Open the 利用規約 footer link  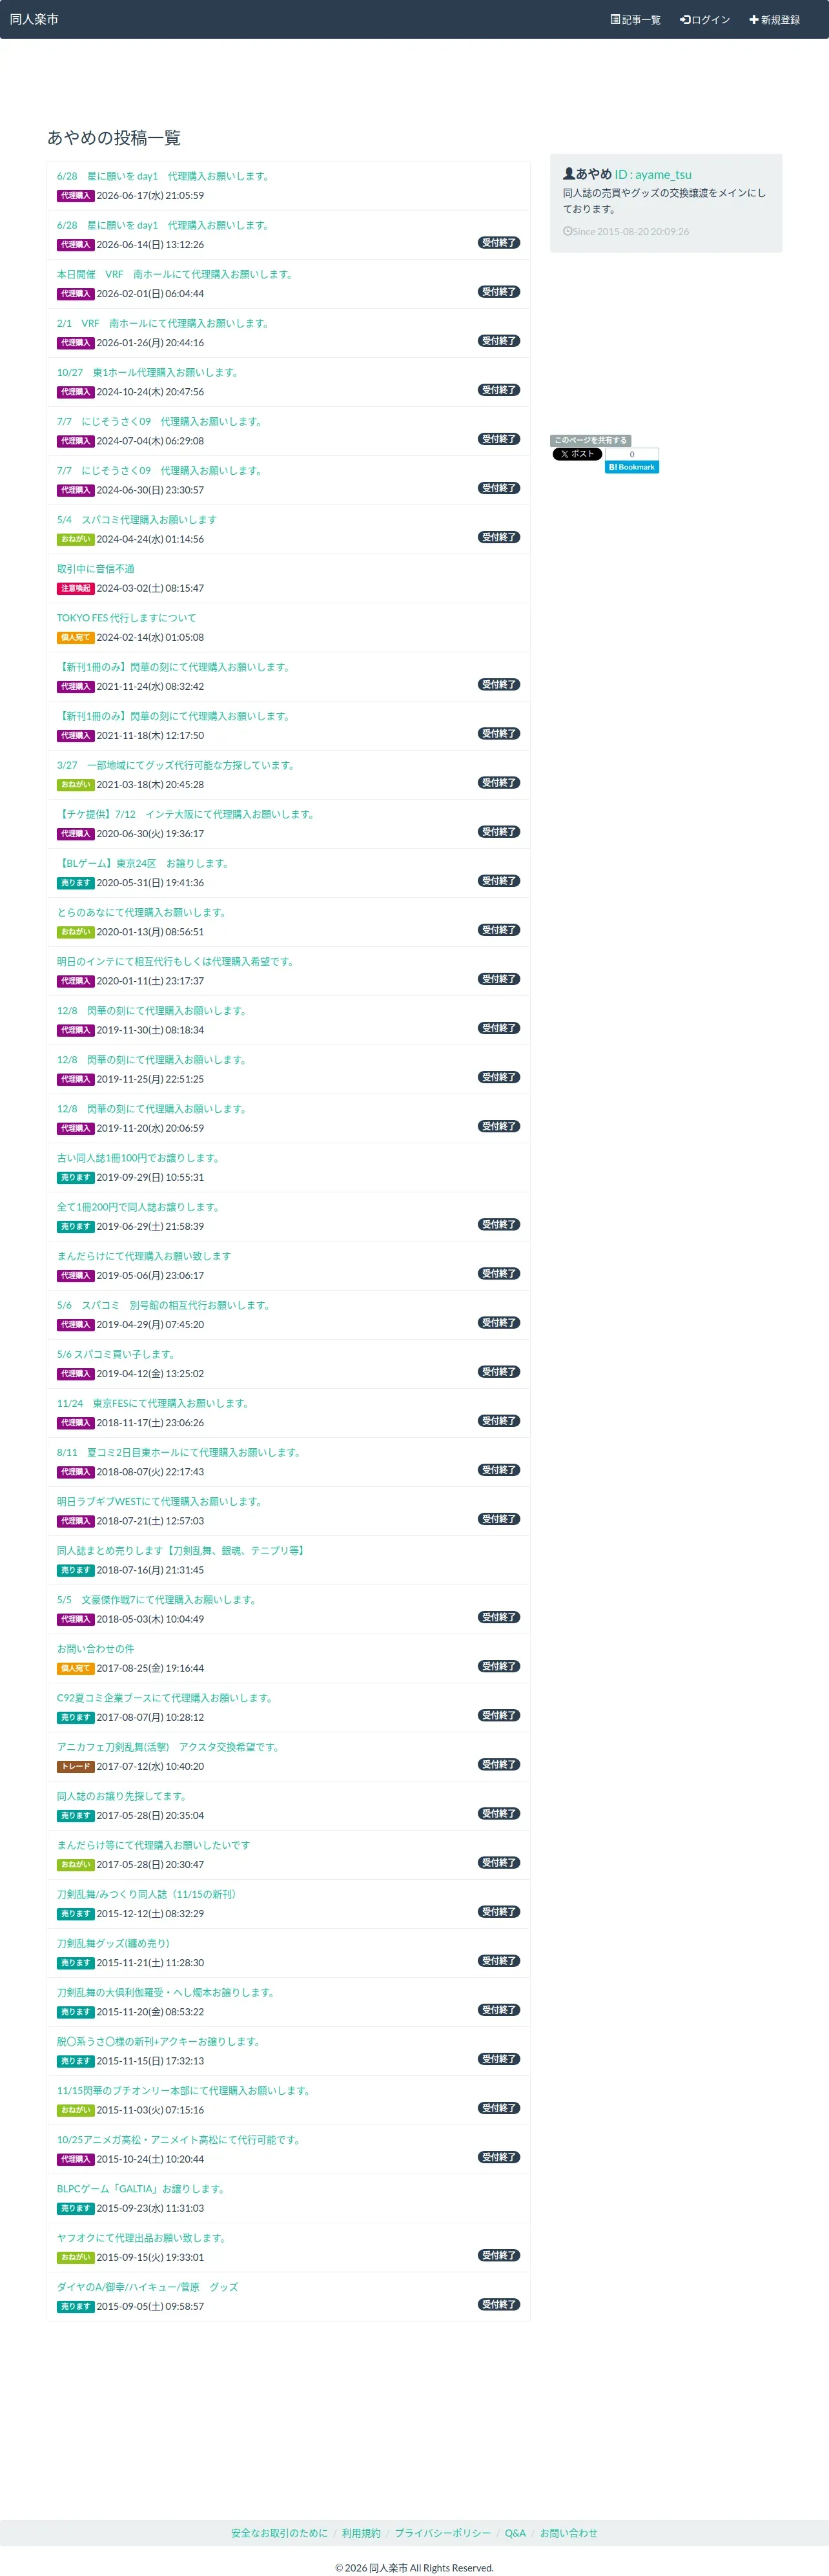coord(361,2533)
